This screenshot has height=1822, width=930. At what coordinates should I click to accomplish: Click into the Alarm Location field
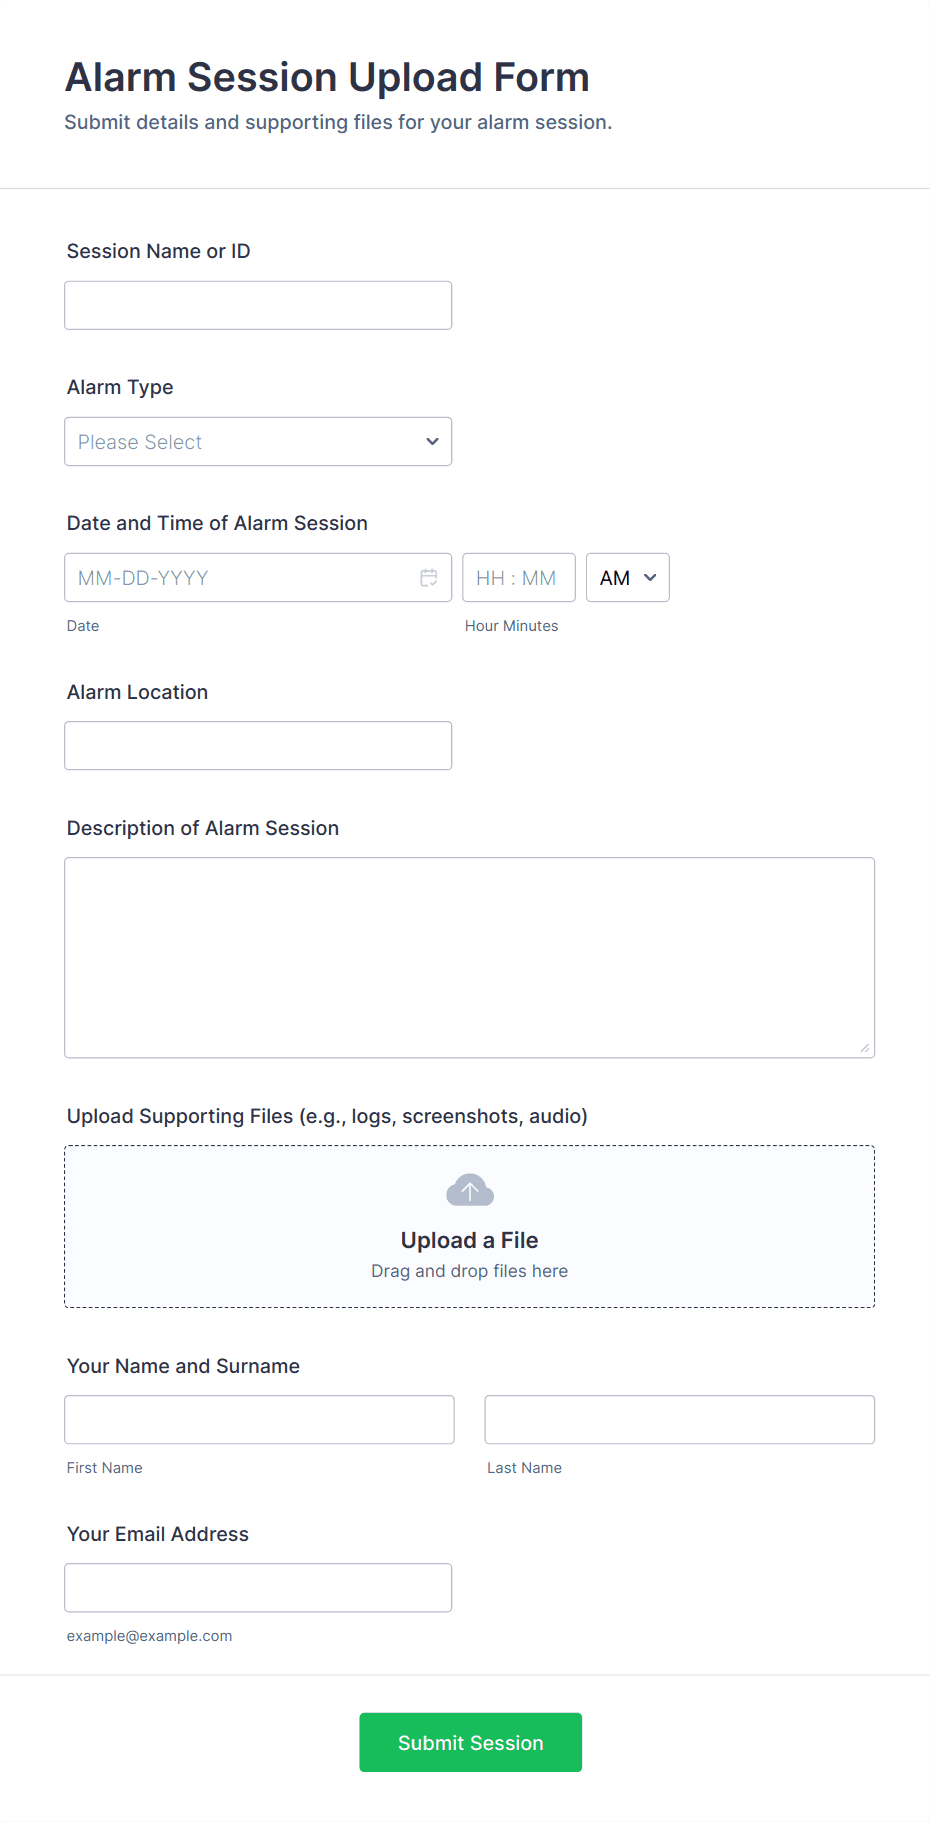click(258, 746)
